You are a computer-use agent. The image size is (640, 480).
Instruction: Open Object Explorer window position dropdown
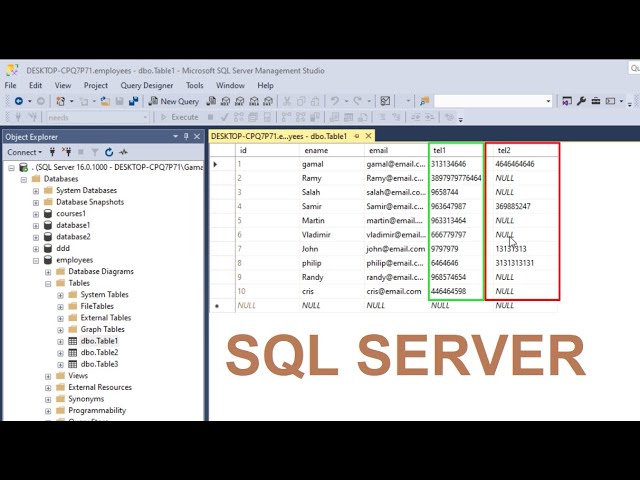tap(176, 136)
